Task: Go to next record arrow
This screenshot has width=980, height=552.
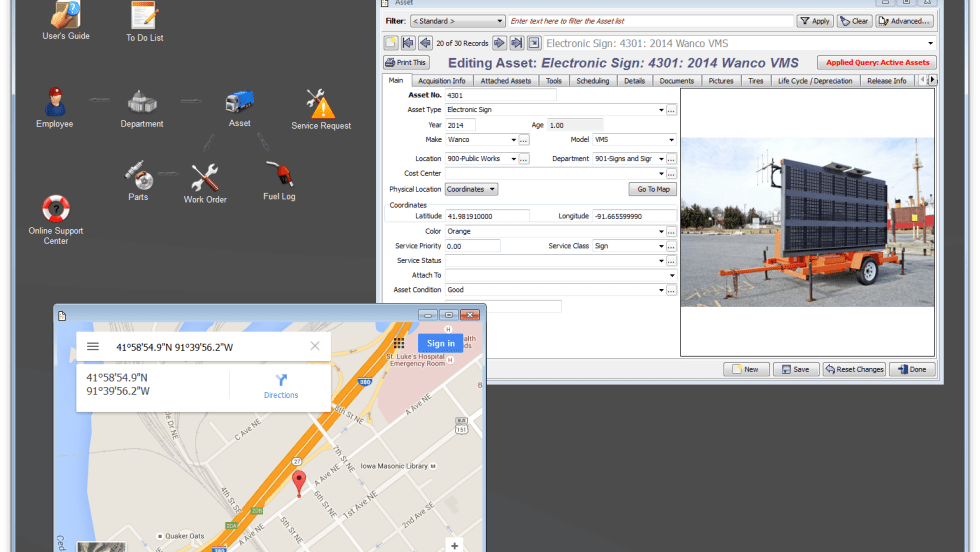Action: point(499,43)
